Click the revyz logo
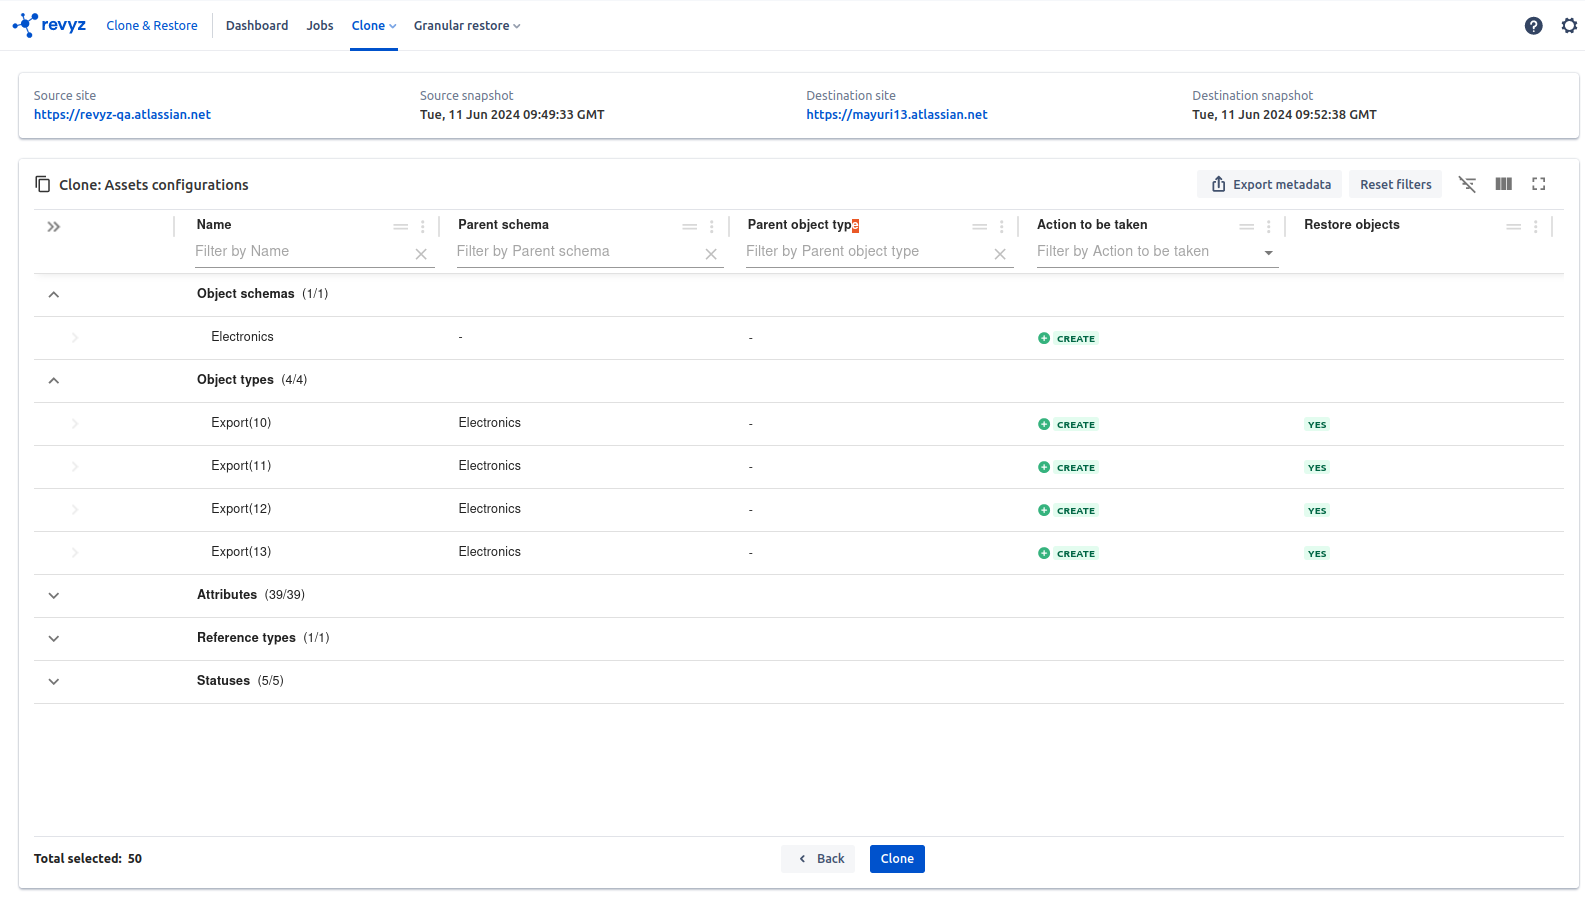 pyautogui.click(x=49, y=25)
